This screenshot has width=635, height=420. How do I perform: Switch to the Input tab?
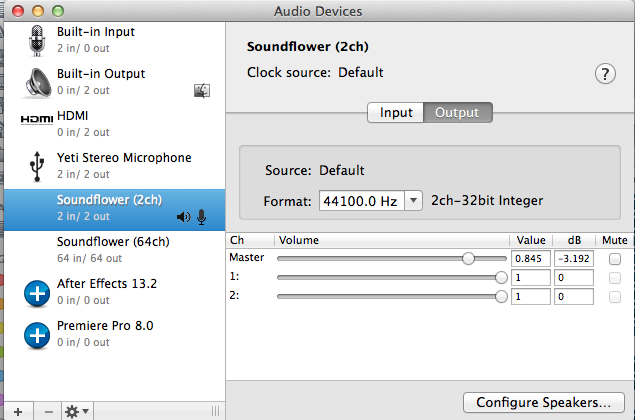[396, 112]
